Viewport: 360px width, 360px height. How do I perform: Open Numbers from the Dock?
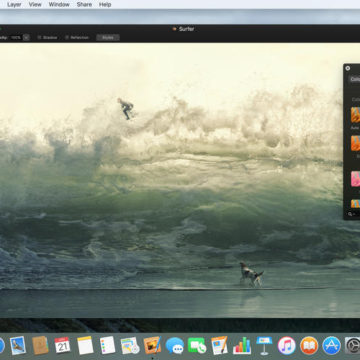(242, 345)
